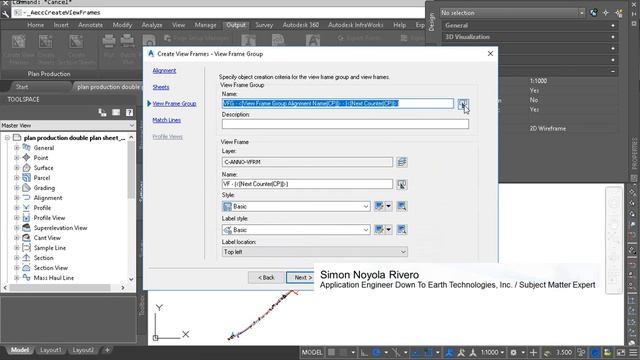This screenshot has width=640, height=360.
Task: Click customization menu icon at status bar end
Action: [x=633, y=352]
